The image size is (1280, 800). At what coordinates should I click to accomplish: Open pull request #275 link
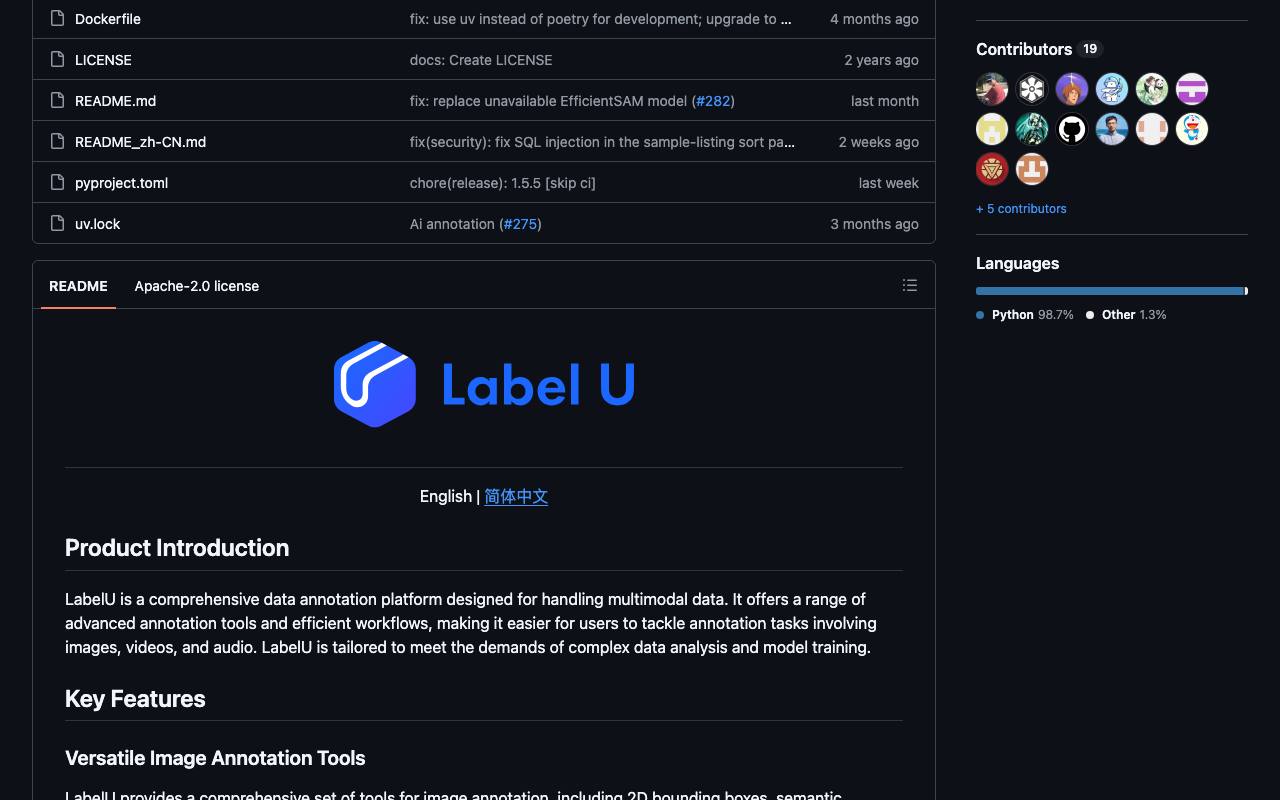tap(520, 224)
